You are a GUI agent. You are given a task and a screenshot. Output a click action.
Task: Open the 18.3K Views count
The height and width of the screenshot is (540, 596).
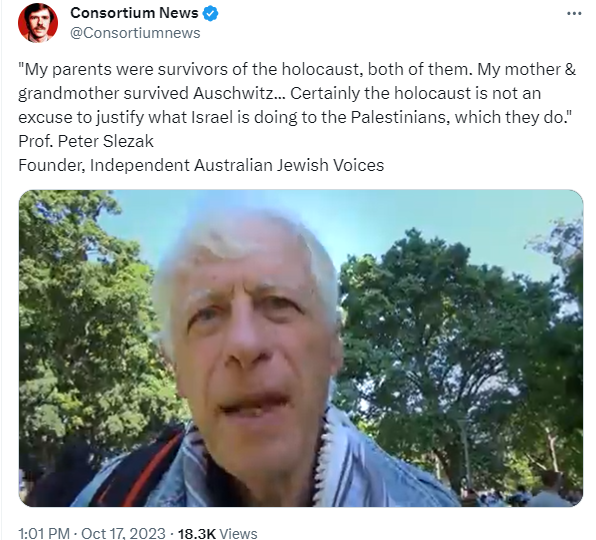[x=217, y=533]
